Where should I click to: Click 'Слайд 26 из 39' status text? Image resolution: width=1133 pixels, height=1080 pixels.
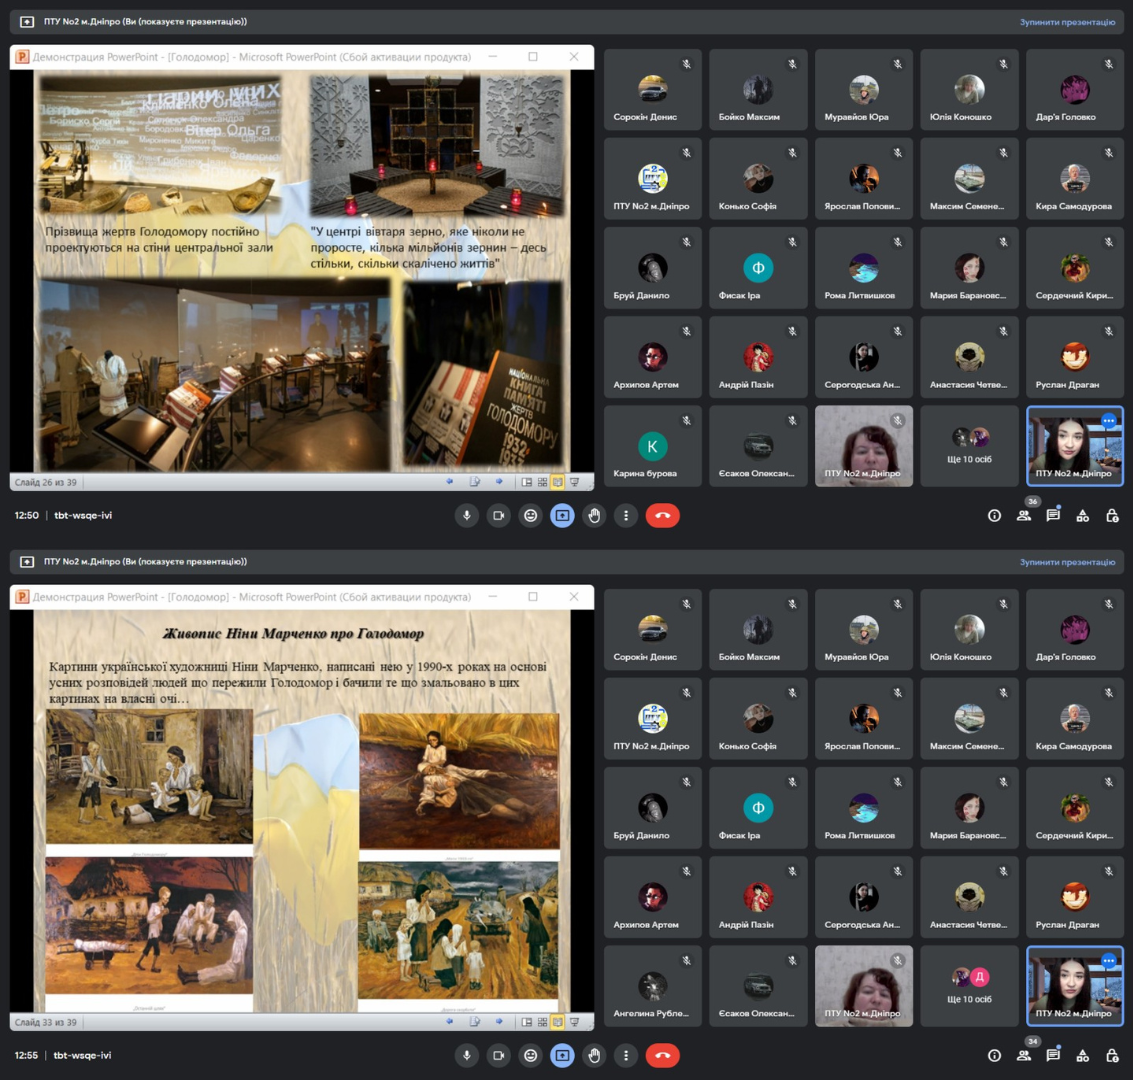(46, 482)
